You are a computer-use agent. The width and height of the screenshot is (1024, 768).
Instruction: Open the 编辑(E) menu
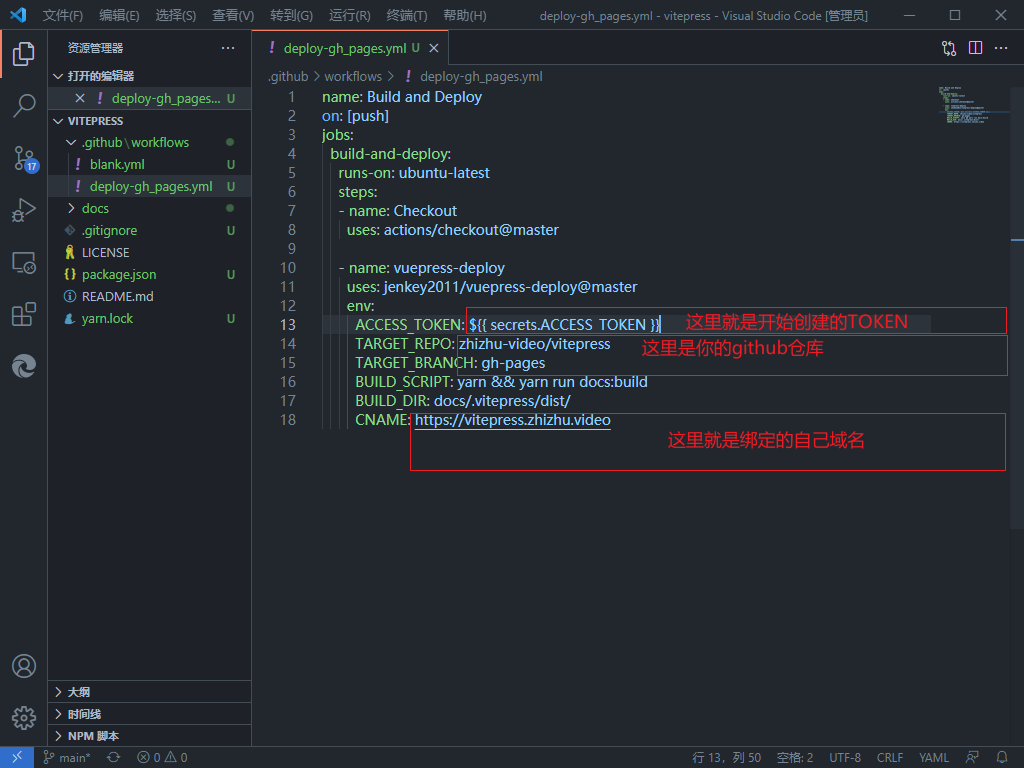tap(119, 15)
